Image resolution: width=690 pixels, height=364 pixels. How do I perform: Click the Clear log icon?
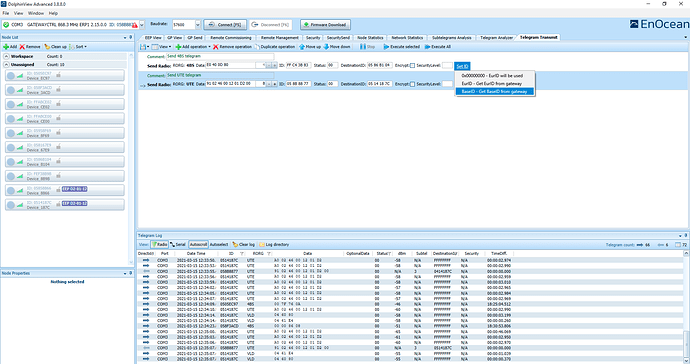(x=235, y=244)
